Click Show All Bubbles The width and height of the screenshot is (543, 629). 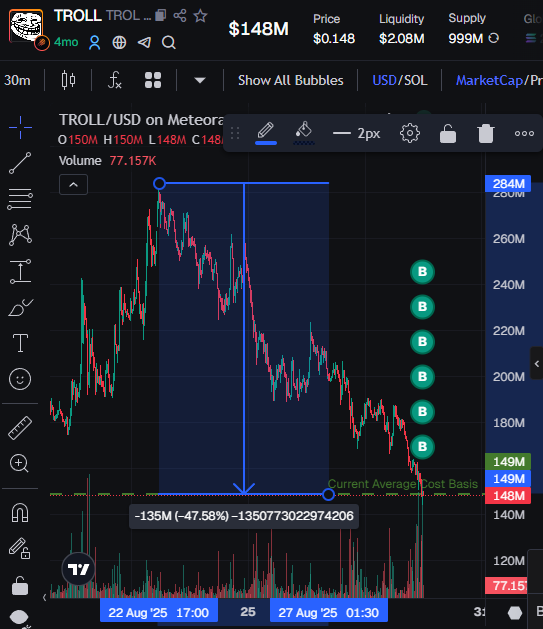pos(291,80)
